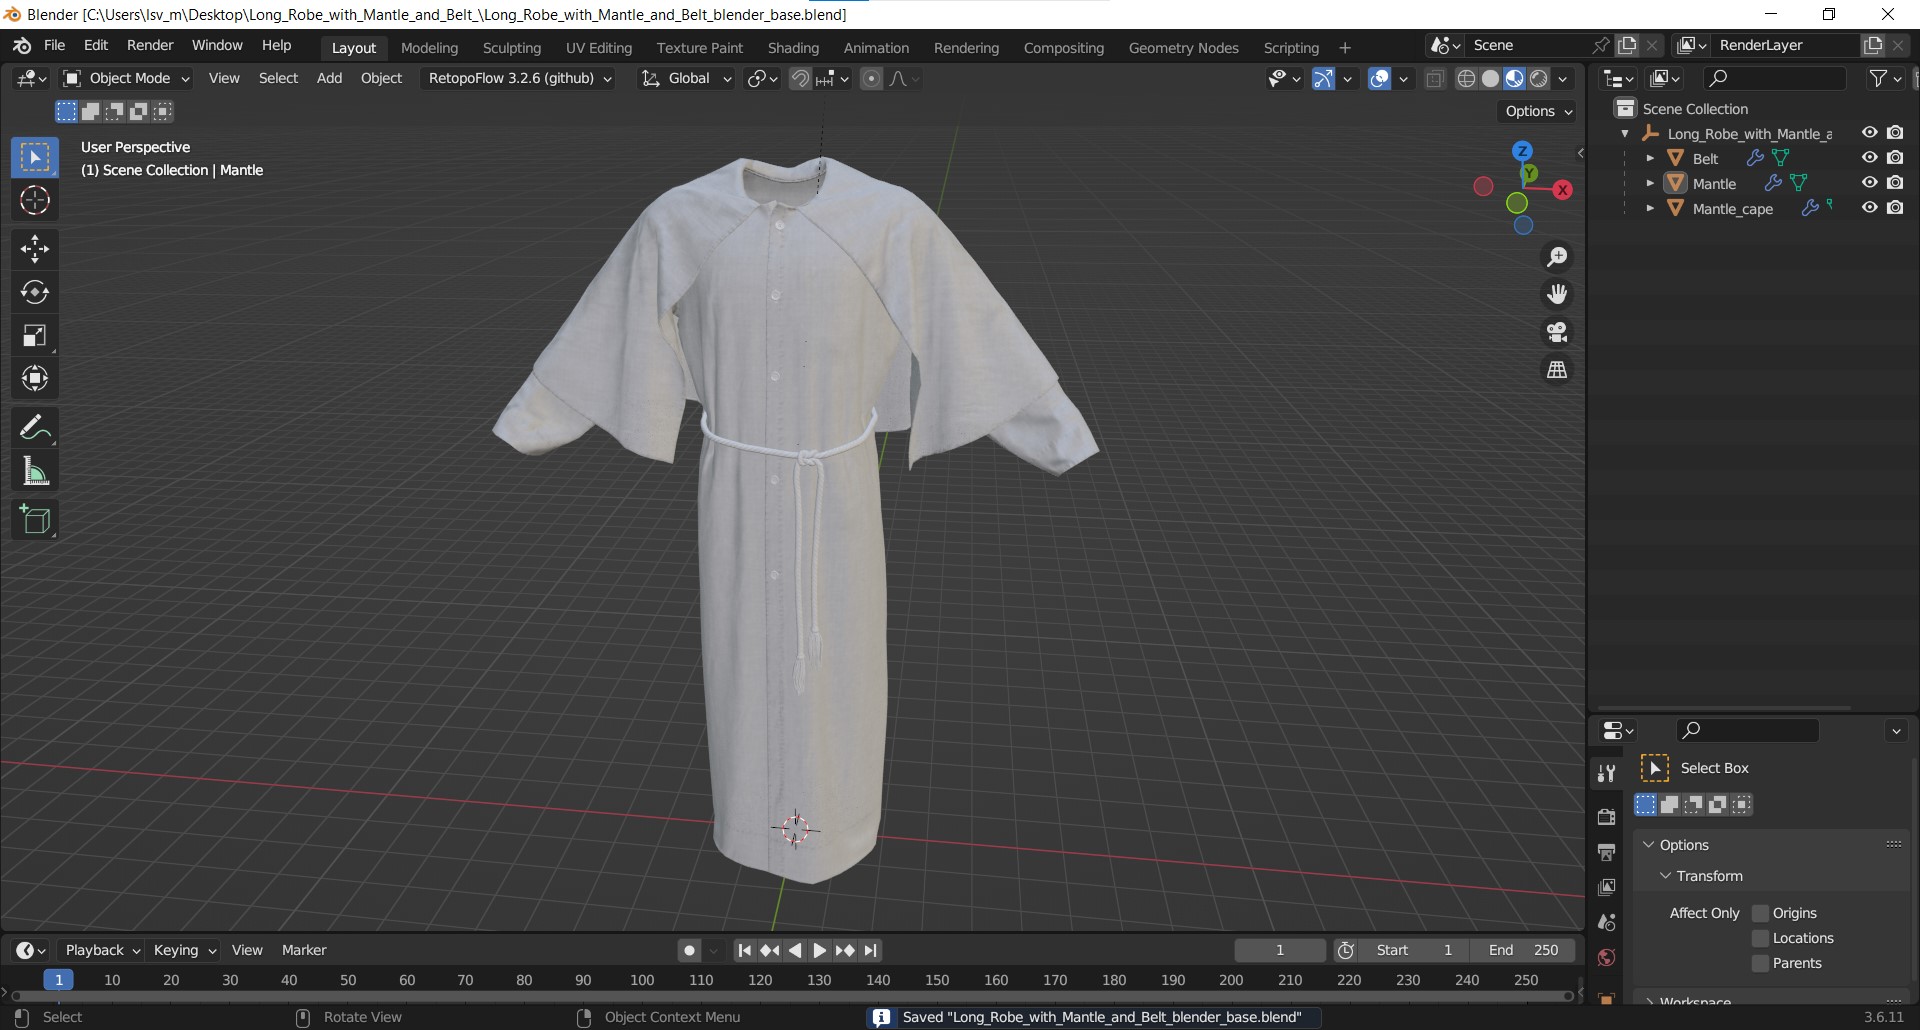Click the Select Box tool in the left toolbar
Image resolution: width=1920 pixels, height=1030 pixels.
pyautogui.click(x=35, y=158)
